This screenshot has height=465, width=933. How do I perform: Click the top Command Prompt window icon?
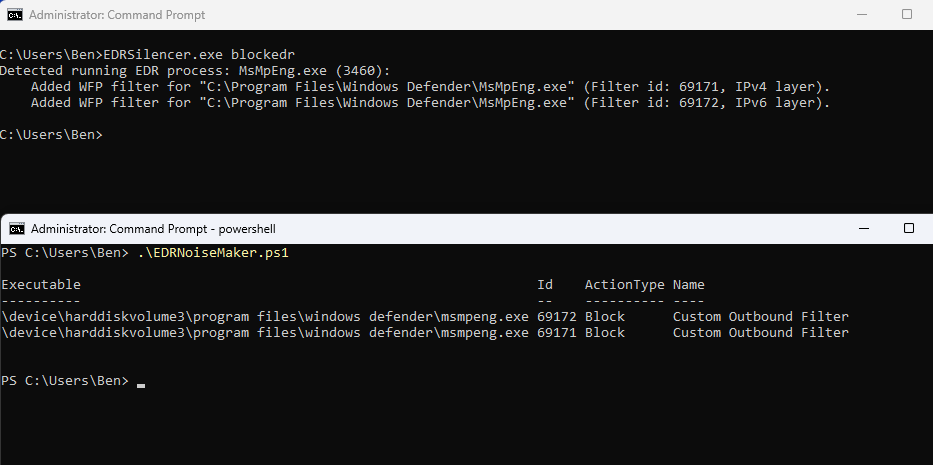(15, 15)
